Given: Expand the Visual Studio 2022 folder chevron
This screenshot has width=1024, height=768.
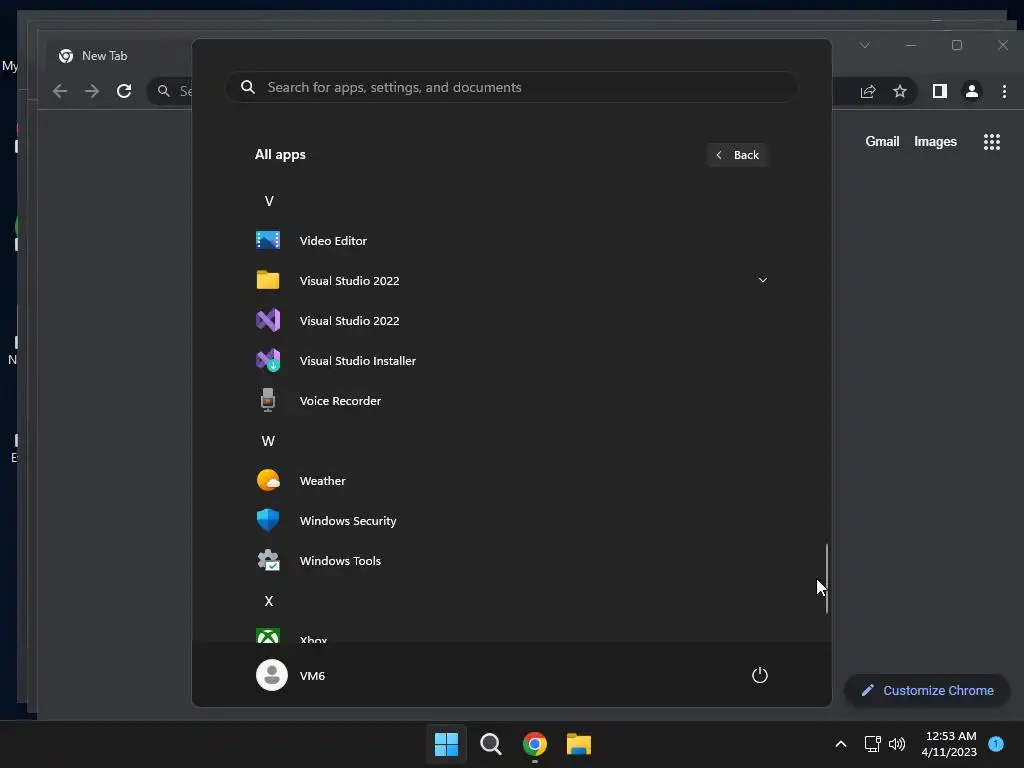Looking at the screenshot, I should pos(763,280).
